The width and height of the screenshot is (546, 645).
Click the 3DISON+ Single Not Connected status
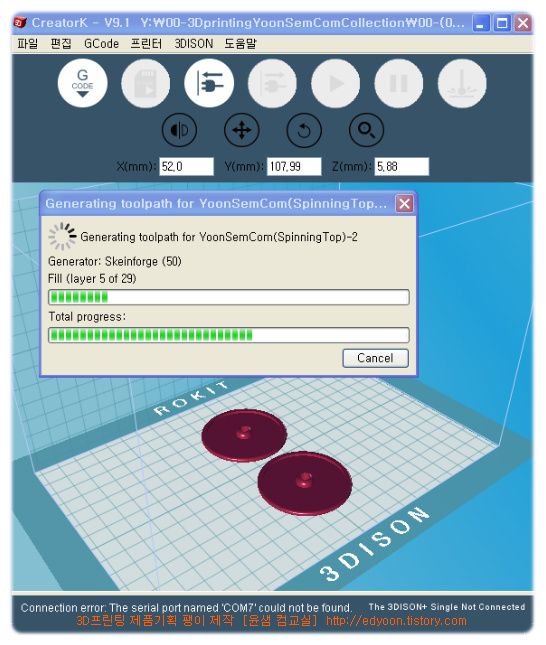[447, 607]
